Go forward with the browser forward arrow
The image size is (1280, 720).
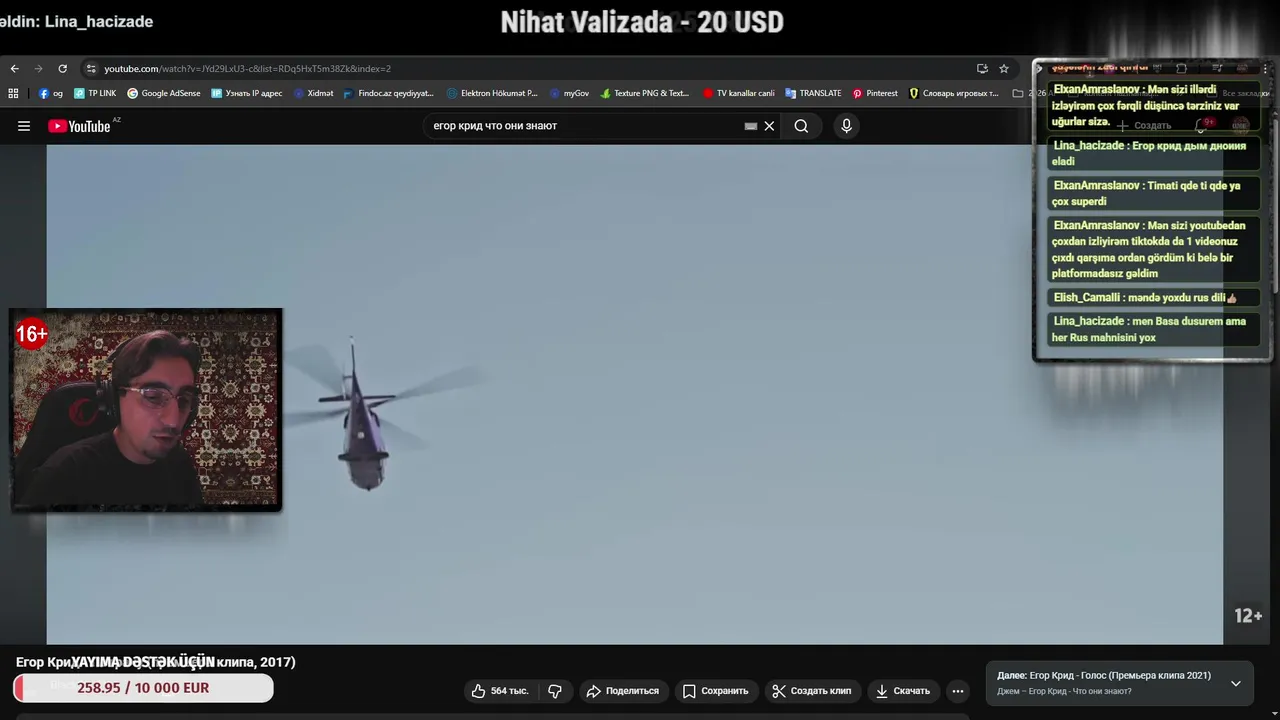[38, 69]
